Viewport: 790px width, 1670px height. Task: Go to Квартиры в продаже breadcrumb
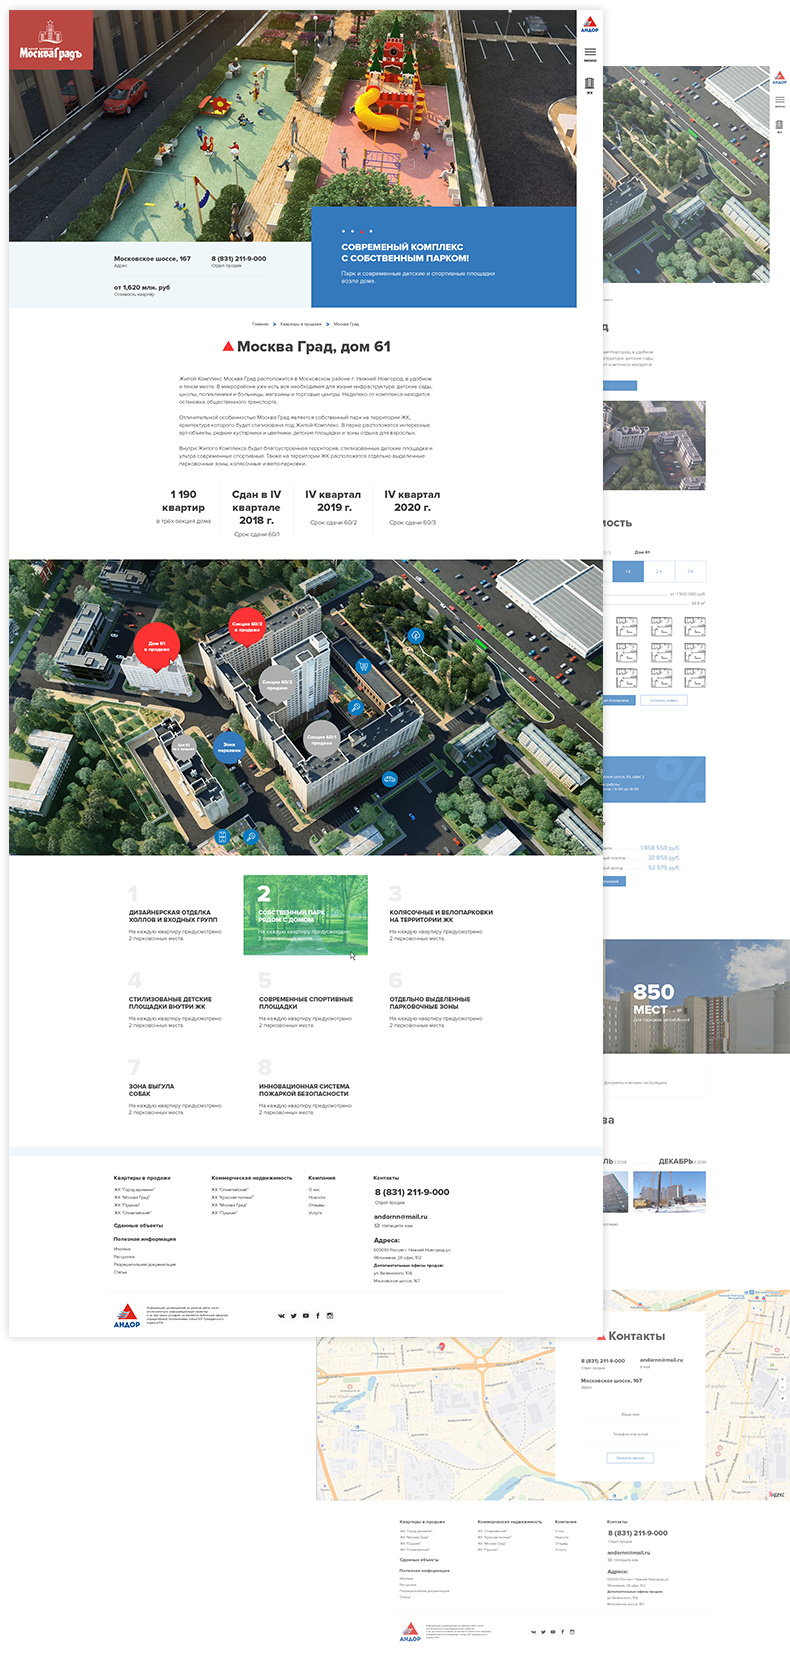point(301,324)
